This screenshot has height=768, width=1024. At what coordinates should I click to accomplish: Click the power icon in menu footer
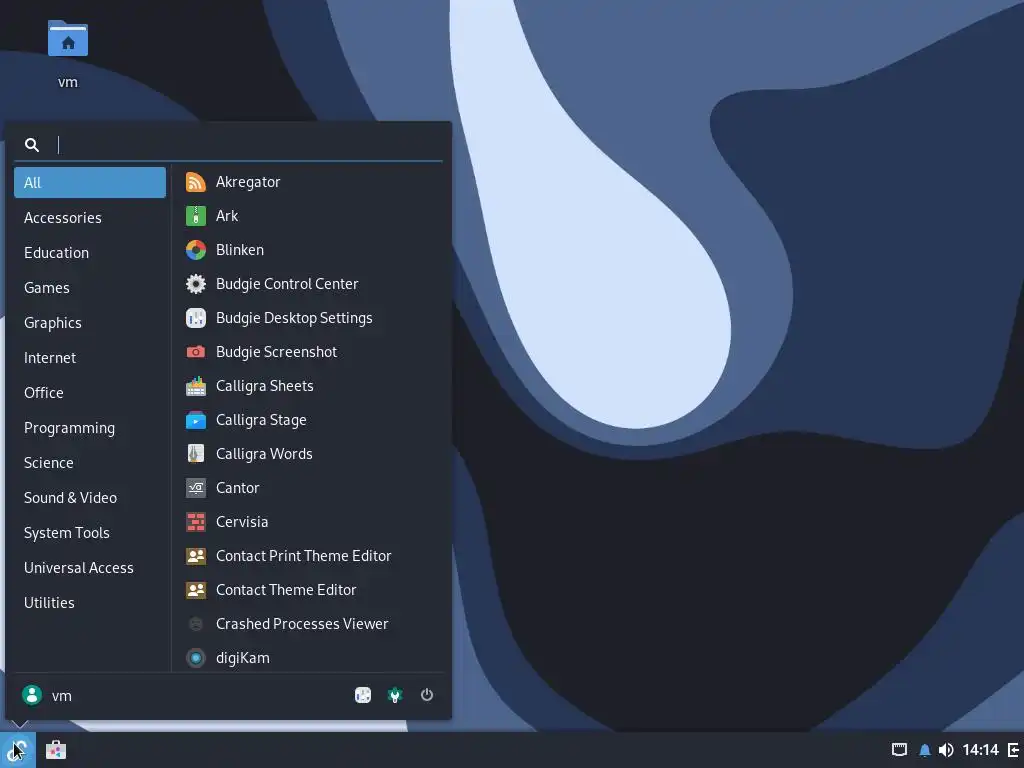(426, 695)
